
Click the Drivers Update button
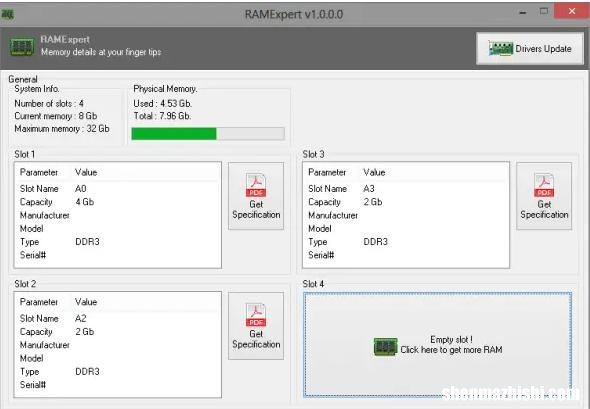tap(529, 49)
